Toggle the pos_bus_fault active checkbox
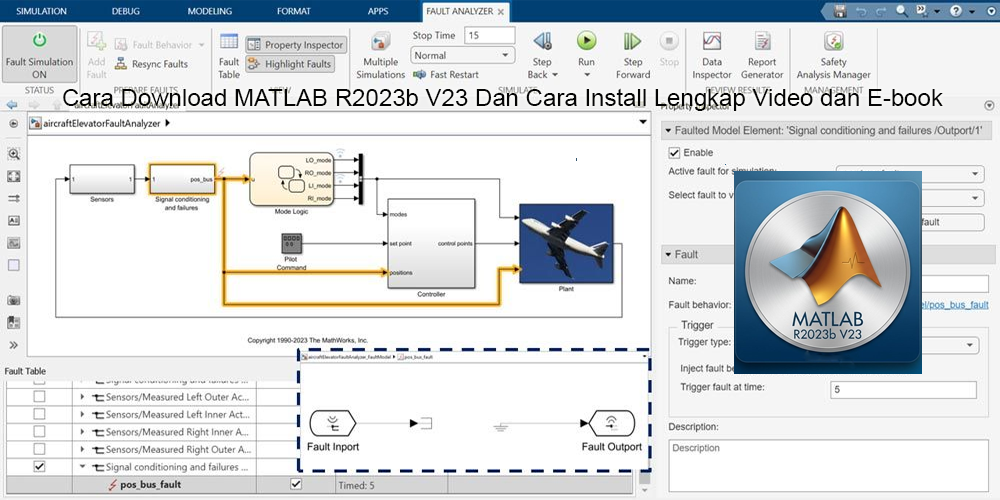Image resolution: width=1000 pixels, height=500 pixels. coord(296,483)
